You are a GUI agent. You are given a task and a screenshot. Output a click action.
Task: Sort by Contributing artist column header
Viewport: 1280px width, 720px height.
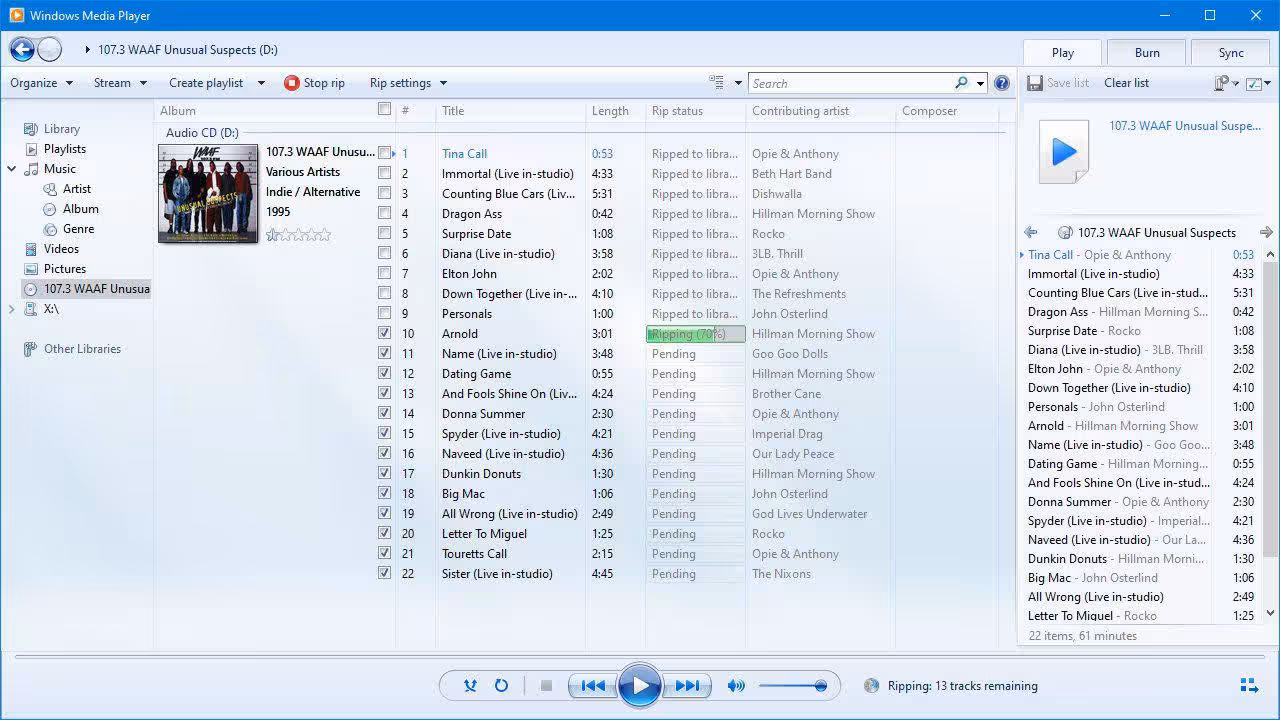[x=820, y=111]
